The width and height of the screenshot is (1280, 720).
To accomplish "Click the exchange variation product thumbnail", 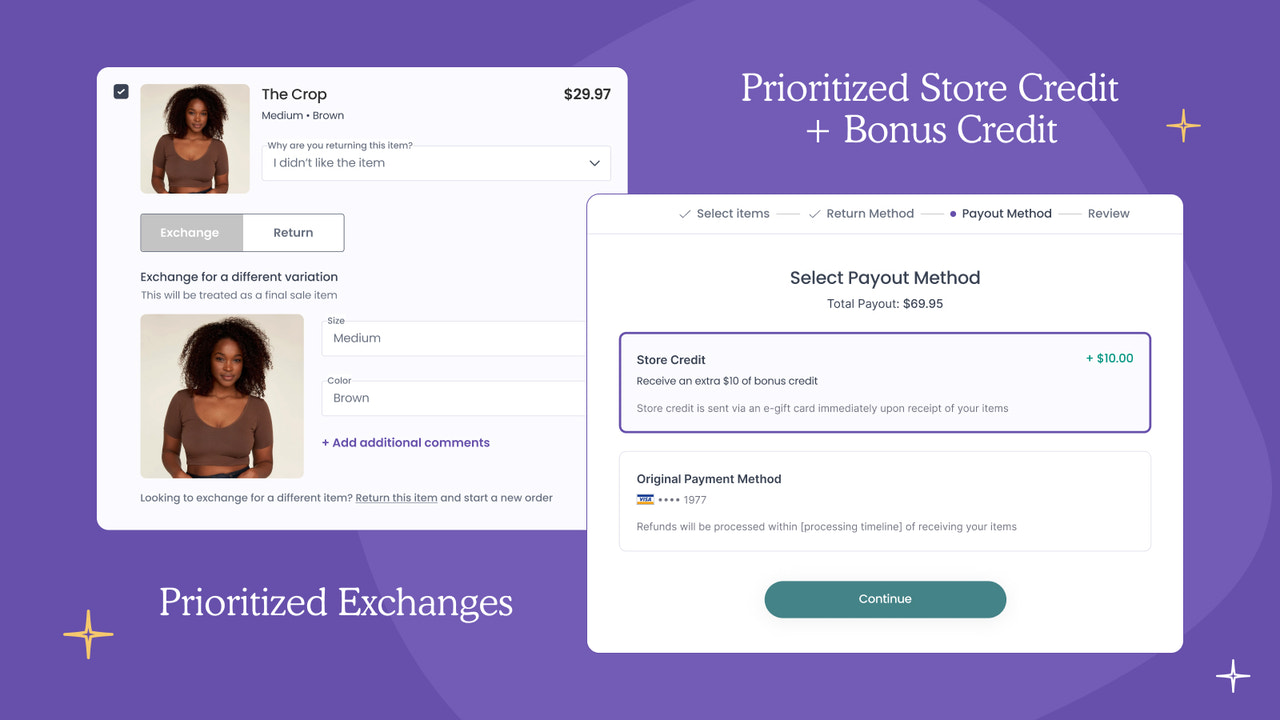I will coord(221,395).
